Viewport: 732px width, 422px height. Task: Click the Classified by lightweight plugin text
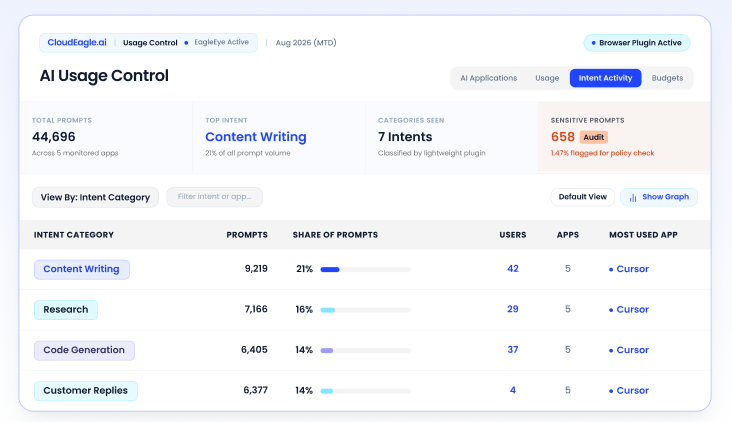point(431,153)
